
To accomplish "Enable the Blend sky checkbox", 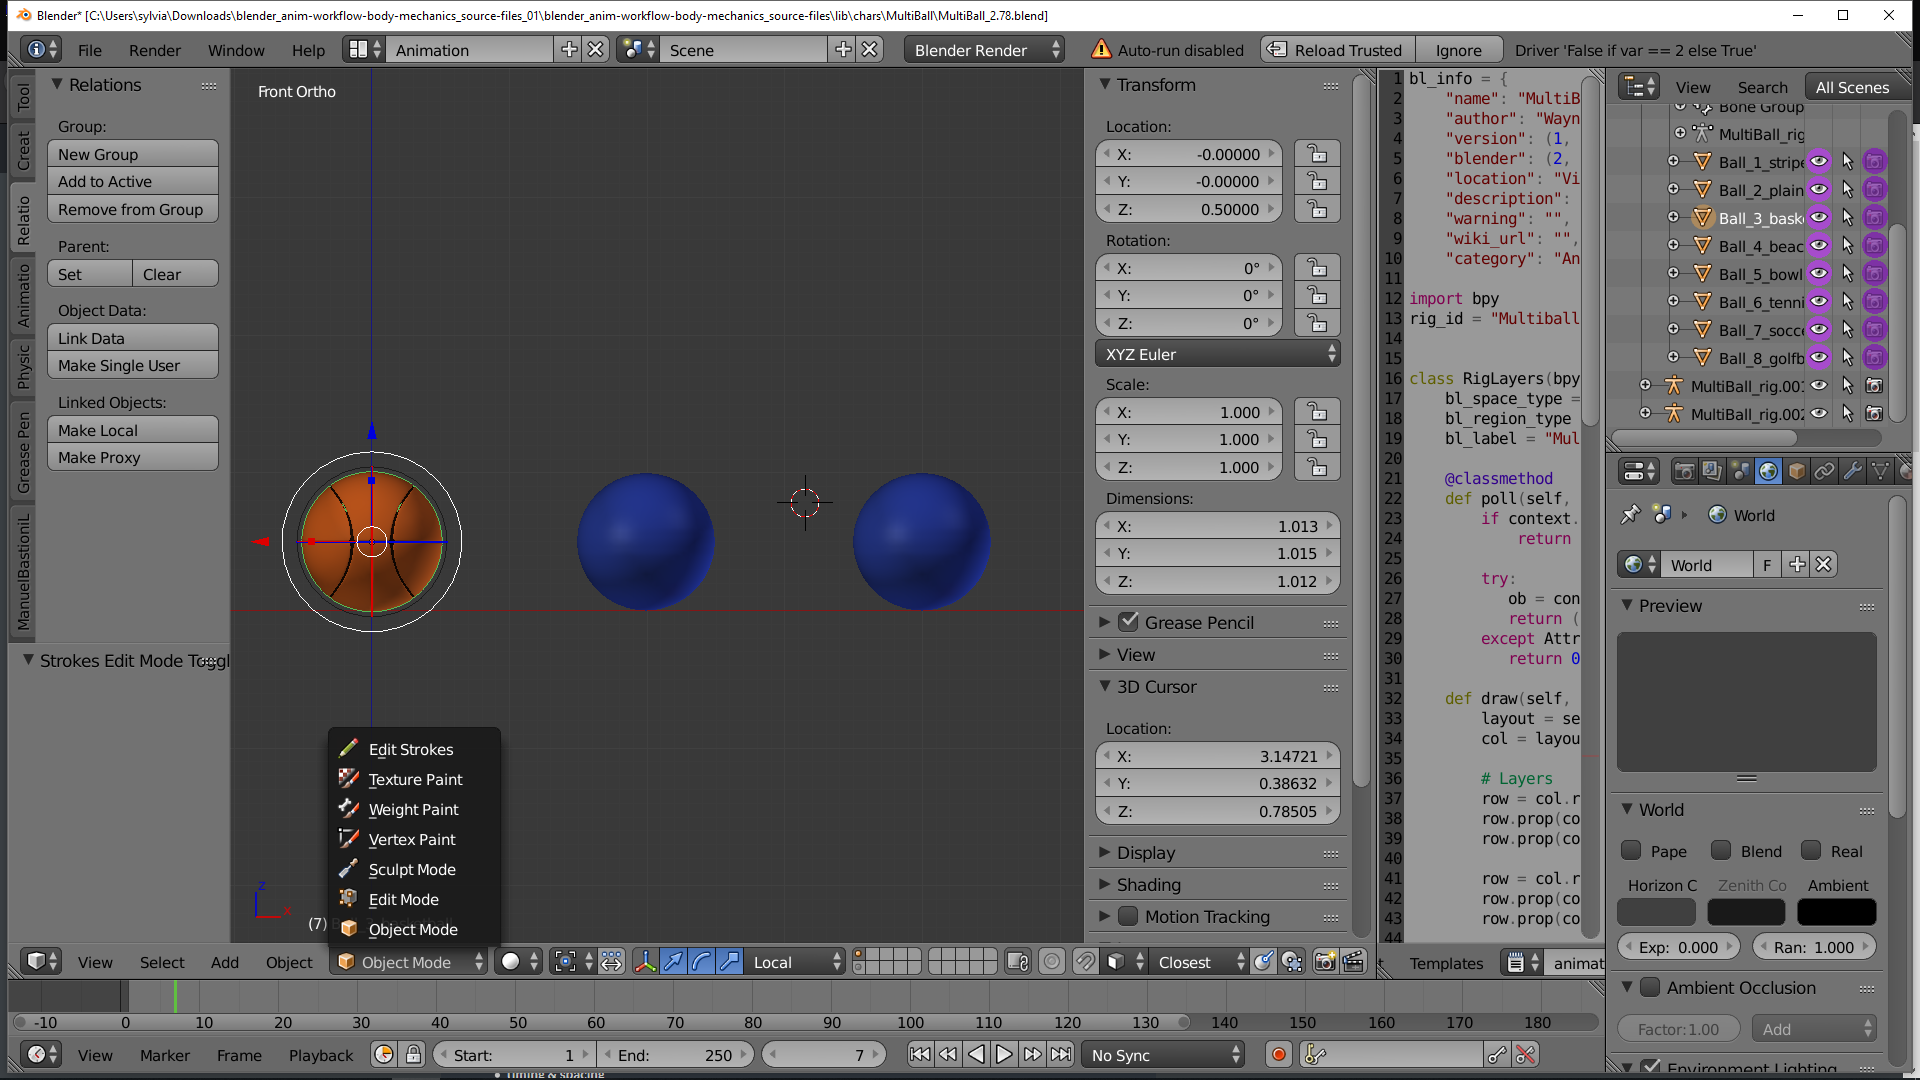I will [1721, 851].
